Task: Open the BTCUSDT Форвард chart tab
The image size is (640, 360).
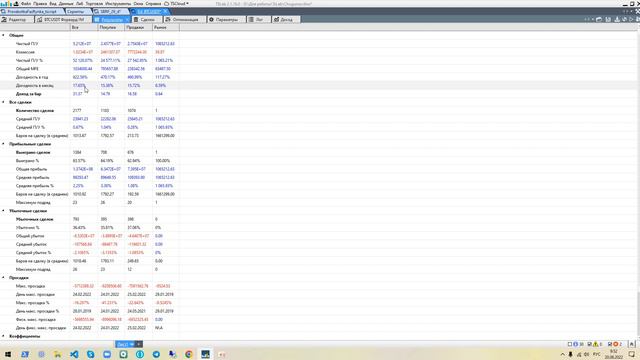Action: [64, 20]
